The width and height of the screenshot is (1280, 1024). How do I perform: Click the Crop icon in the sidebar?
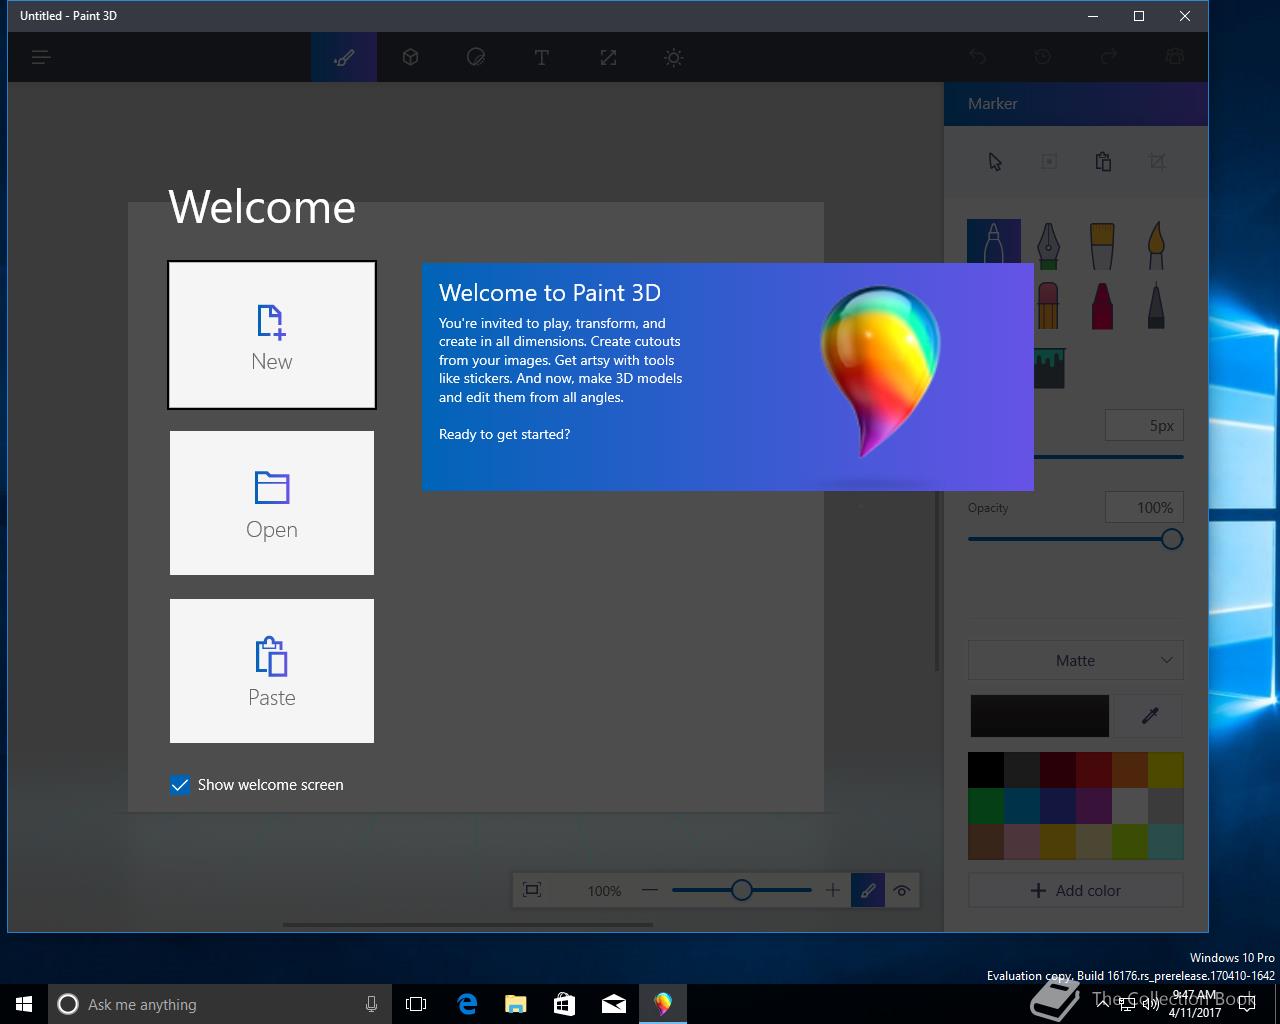click(1157, 162)
